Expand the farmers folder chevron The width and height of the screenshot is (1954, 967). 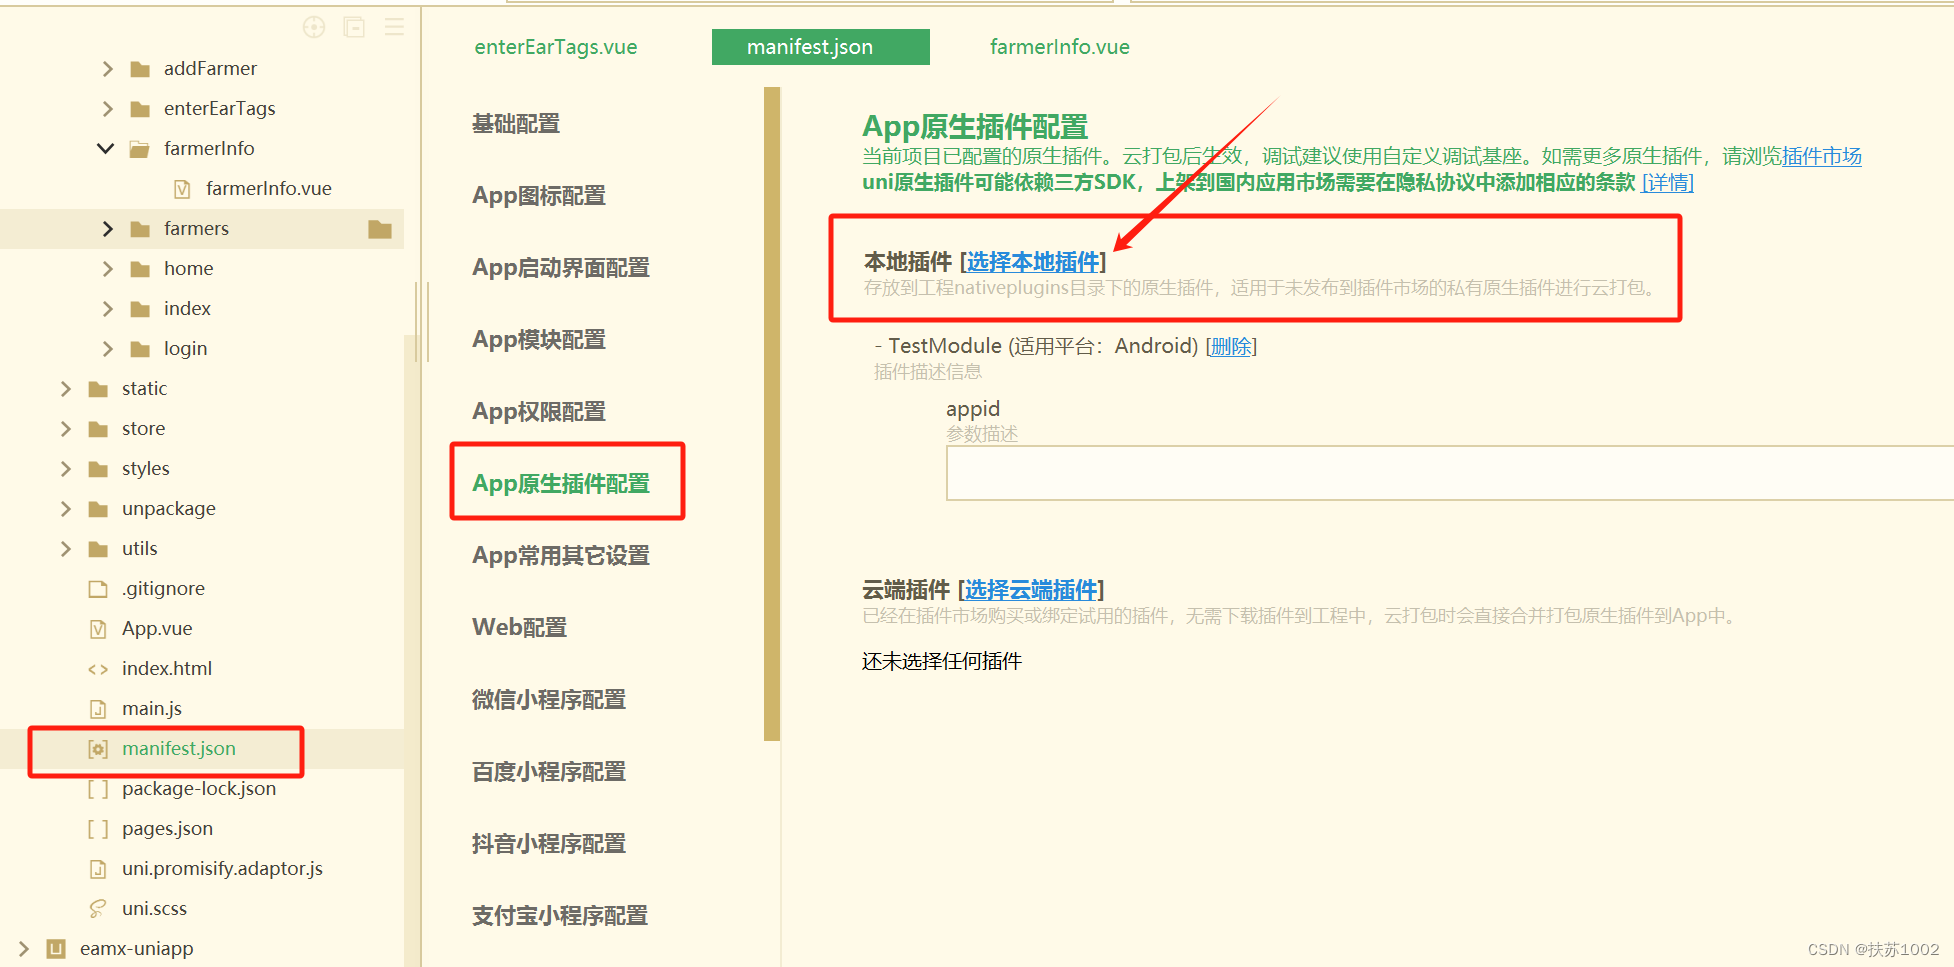108,229
